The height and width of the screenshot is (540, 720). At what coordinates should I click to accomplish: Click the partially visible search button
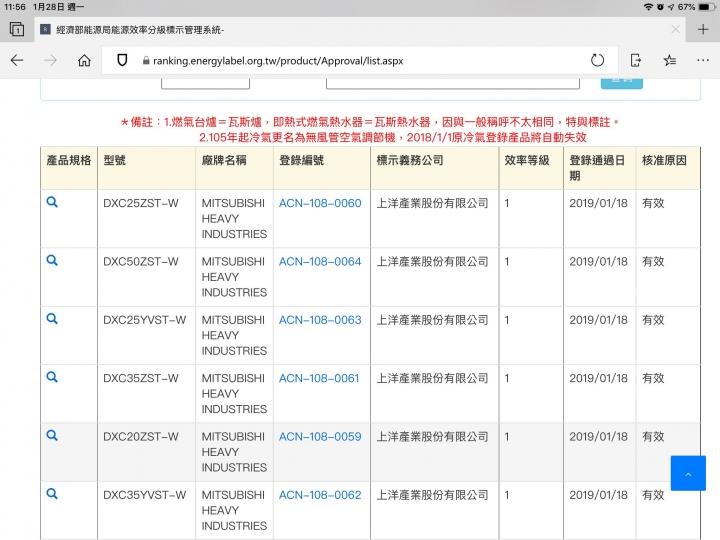click(622, 84)
